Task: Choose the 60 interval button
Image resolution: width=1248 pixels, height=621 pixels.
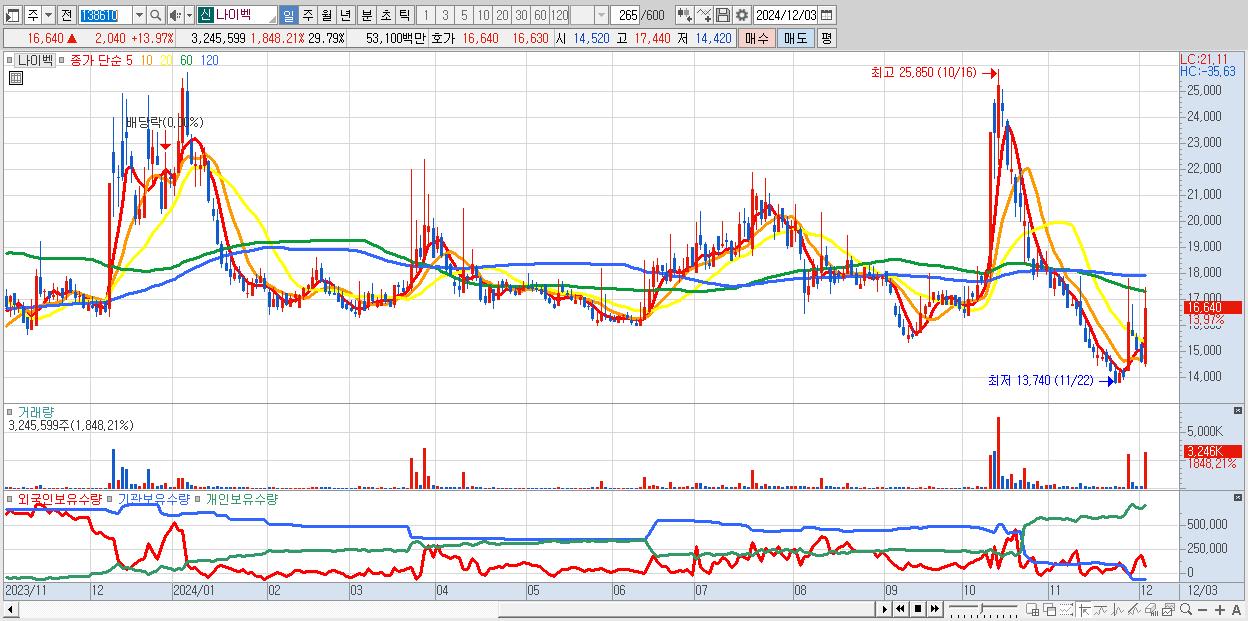Action: click(x=540, y=15)
